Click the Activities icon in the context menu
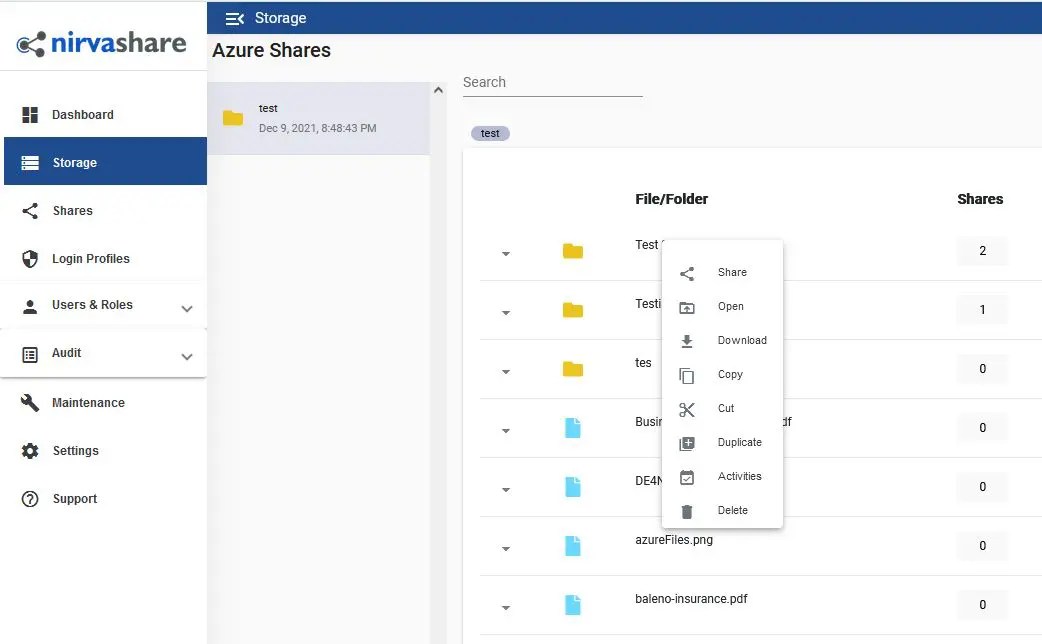The width and height of the screenshot is (1042, 644). click(x=687, y=476)
